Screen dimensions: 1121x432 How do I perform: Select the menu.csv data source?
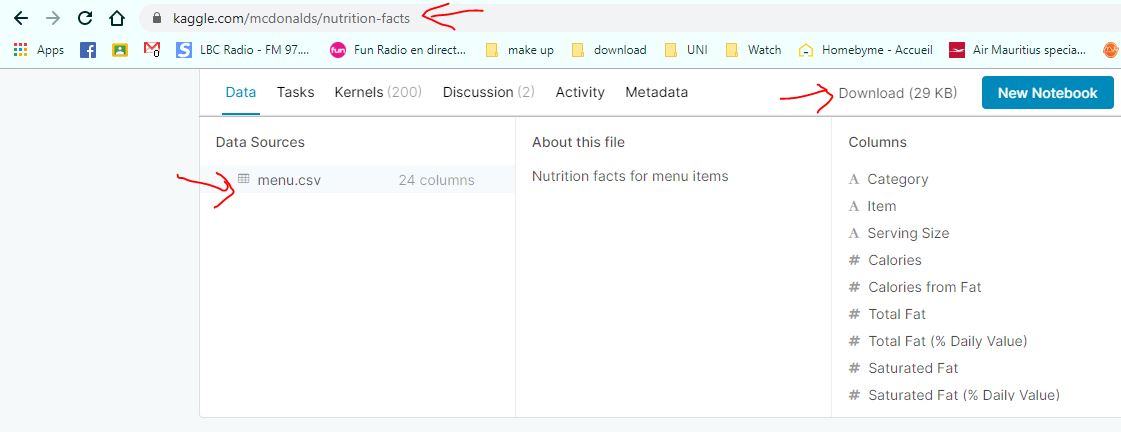[x=357, y=180]
